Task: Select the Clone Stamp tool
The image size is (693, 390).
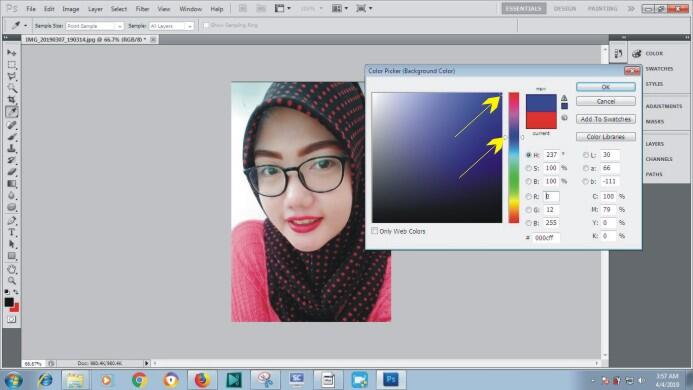Action: (11, 148)
